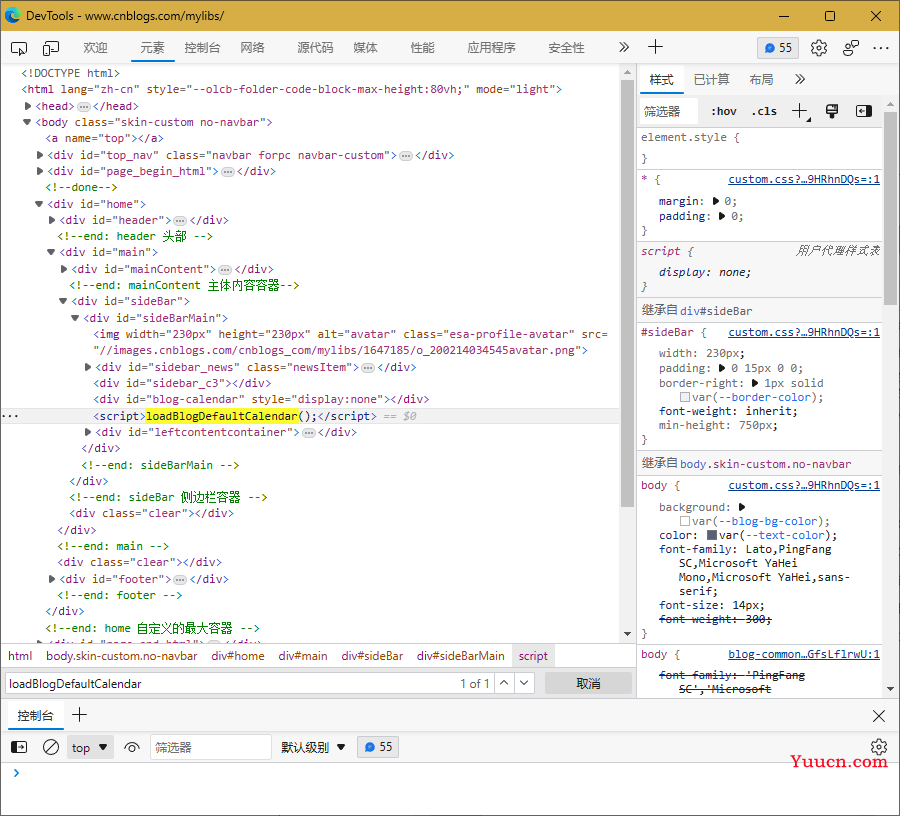
Task: Expand the mainContent div
Action: 64,269
